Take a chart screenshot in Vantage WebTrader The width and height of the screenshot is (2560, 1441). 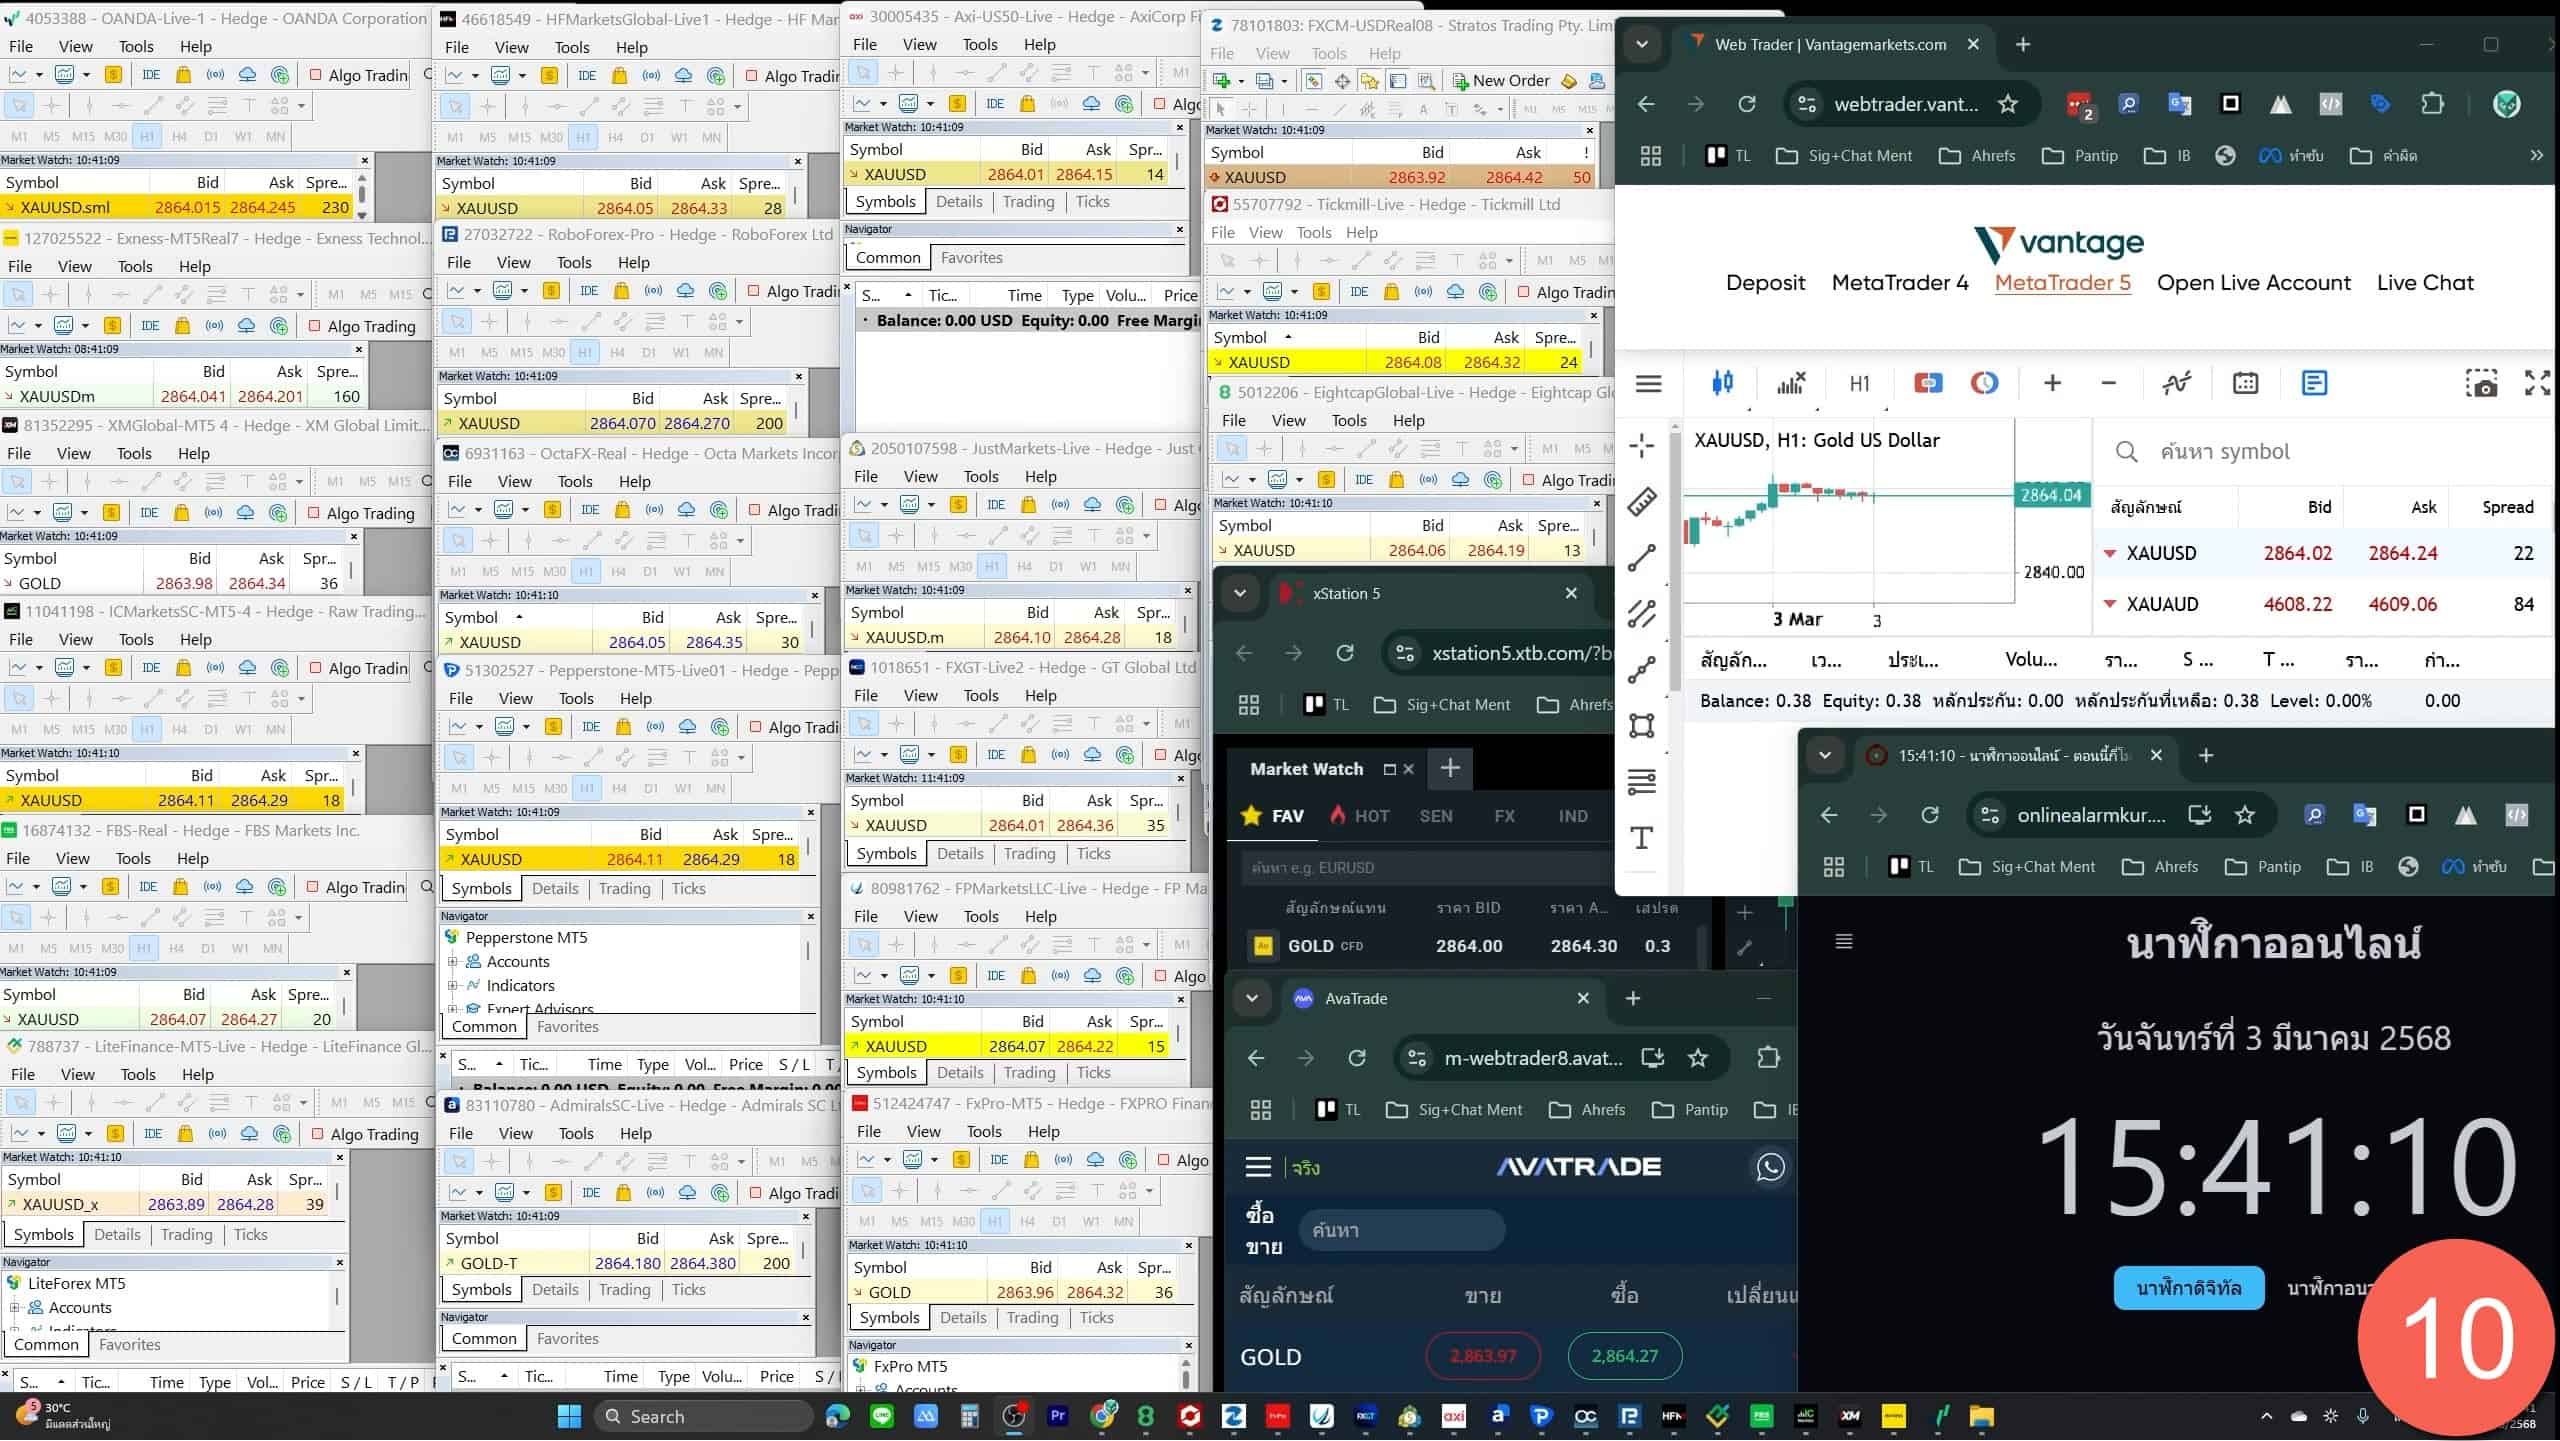[x=2482, y=383]
